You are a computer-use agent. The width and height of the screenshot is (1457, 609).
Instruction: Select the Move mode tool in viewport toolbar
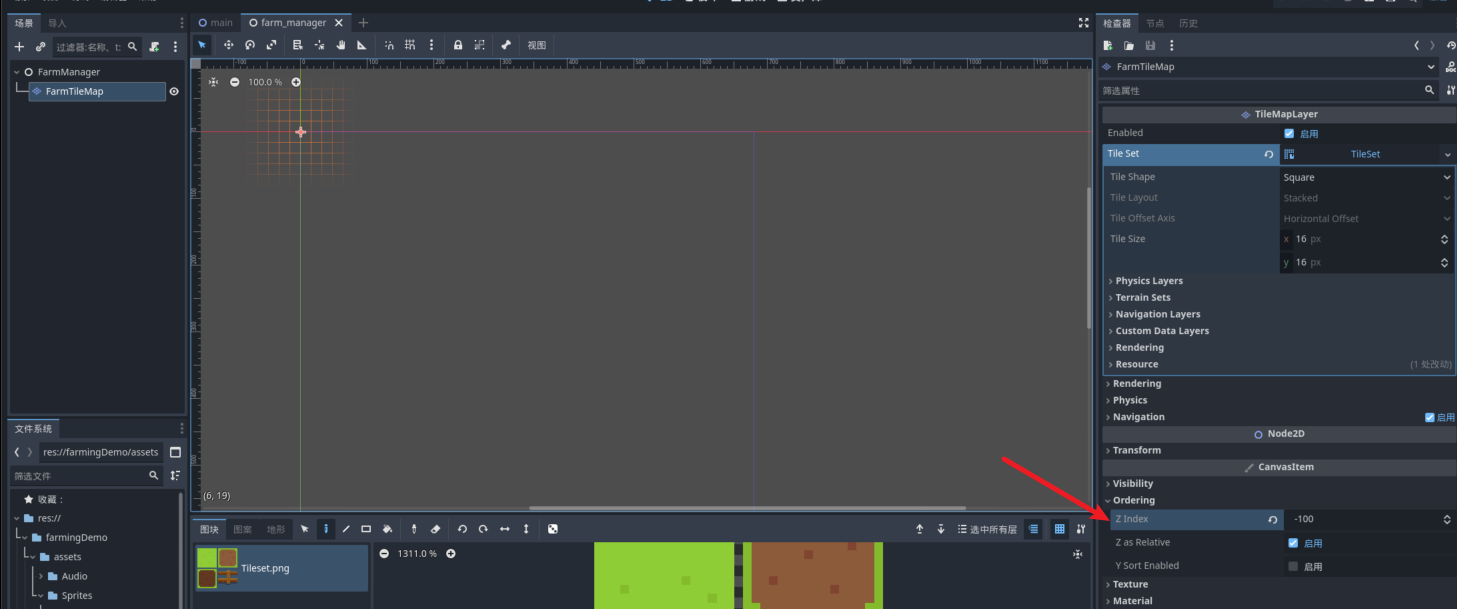pos(228,45)
